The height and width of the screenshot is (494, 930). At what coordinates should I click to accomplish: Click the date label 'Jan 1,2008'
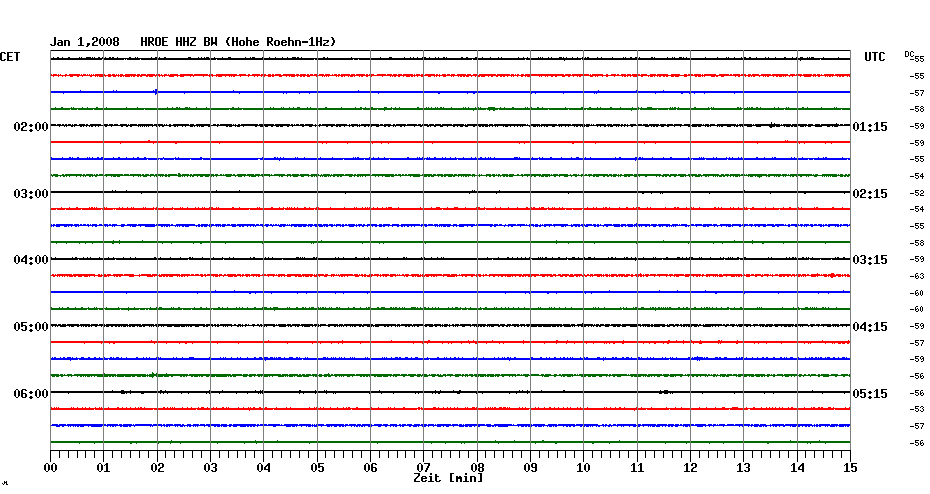tap(84, 42)
